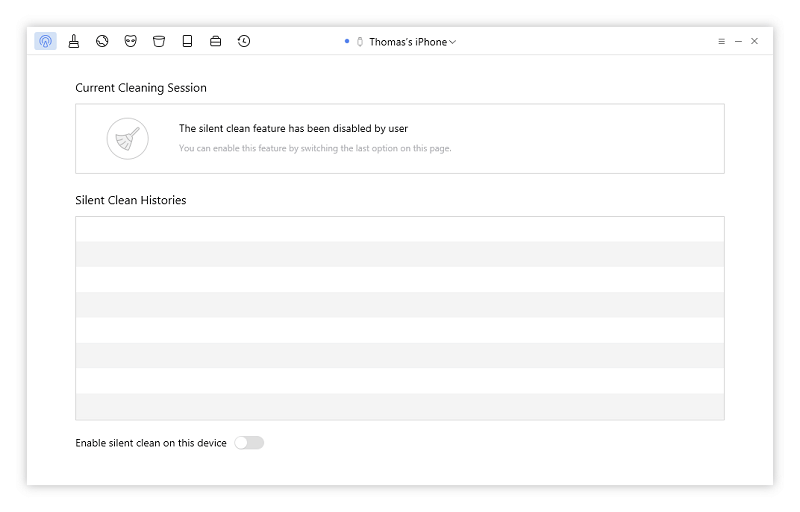The image size is (800, 512).
Task: Open the Internet Clean globe icon
Action: click(102, 41)
